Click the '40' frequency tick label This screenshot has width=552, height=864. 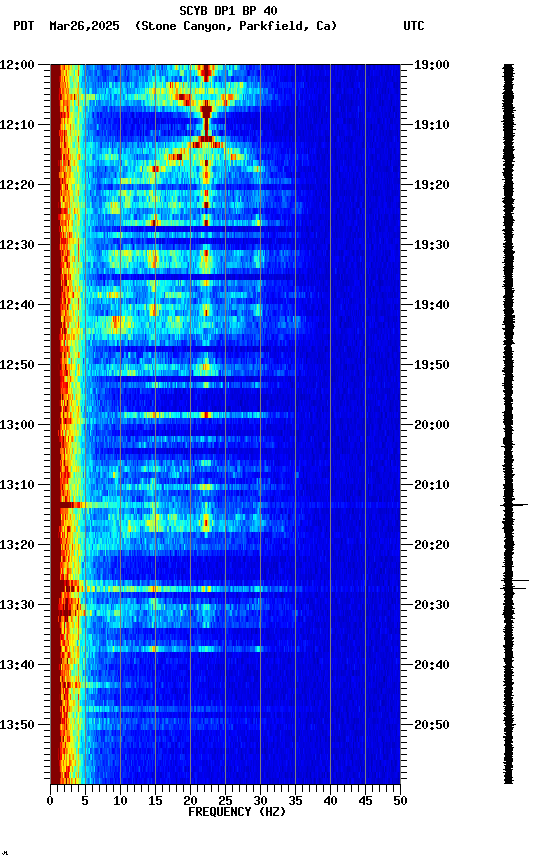point(331,801)
